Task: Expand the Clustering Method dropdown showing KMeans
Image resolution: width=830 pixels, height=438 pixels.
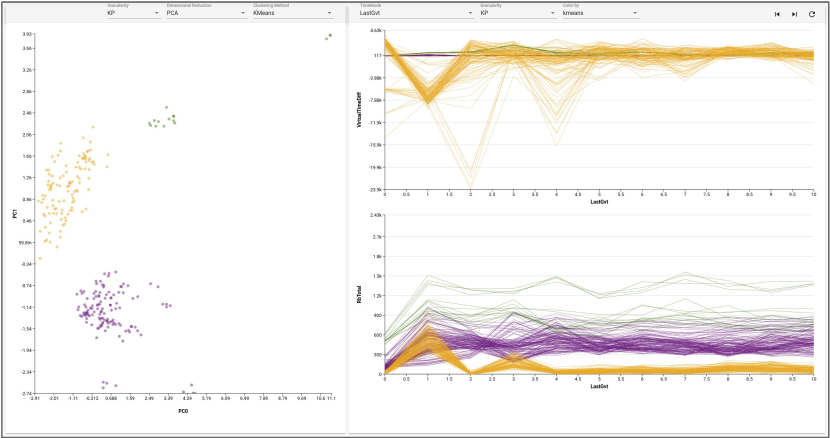Action: (293, 13)
